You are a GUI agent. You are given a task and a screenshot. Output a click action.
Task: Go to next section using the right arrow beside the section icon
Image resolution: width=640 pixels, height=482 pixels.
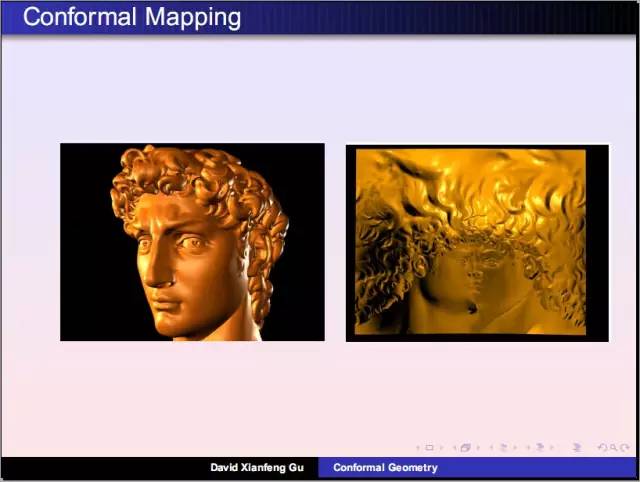(551, 448)
